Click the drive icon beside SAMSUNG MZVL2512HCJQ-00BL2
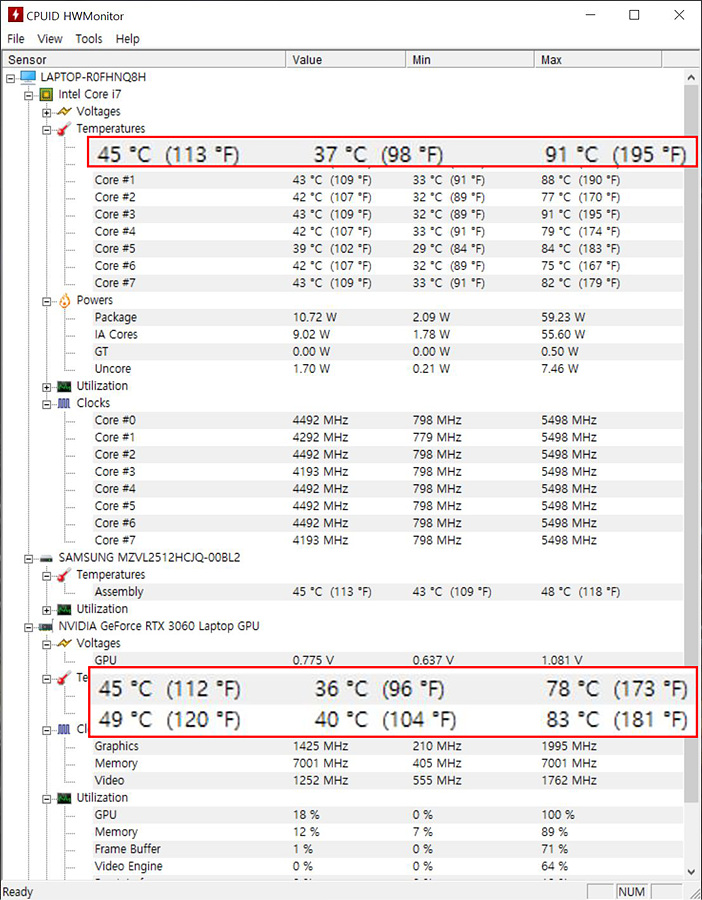The width and height of the screenshot is (702, 900). click(46, 558)
